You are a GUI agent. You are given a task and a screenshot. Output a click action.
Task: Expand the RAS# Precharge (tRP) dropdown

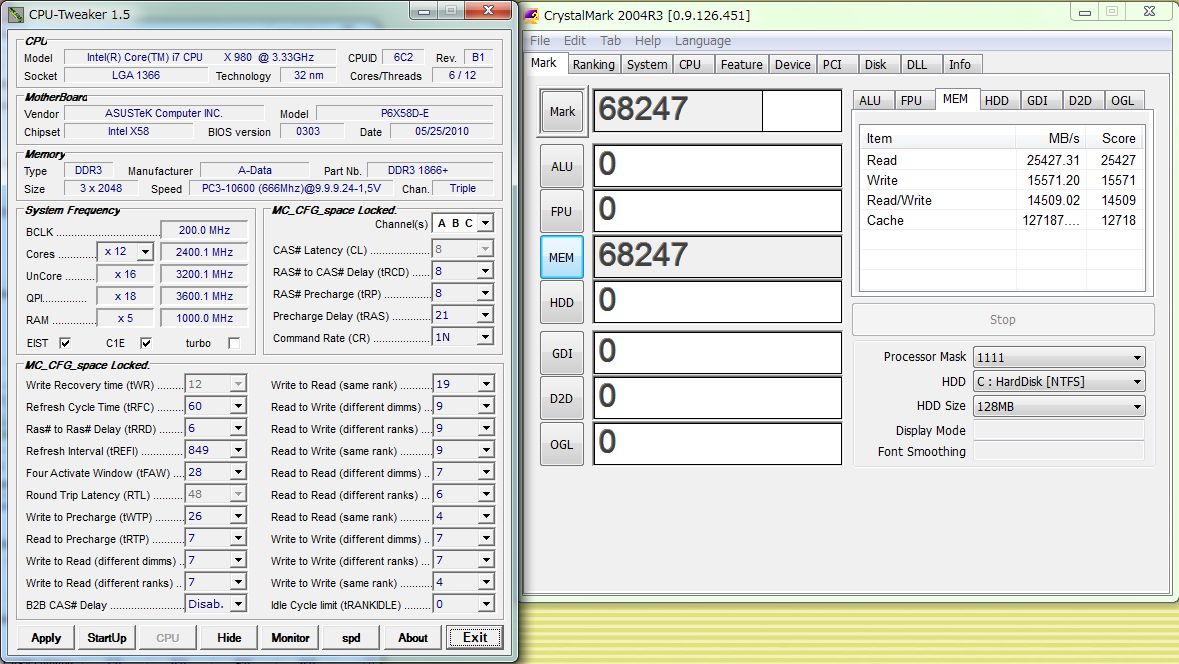[x=485, y=293]
